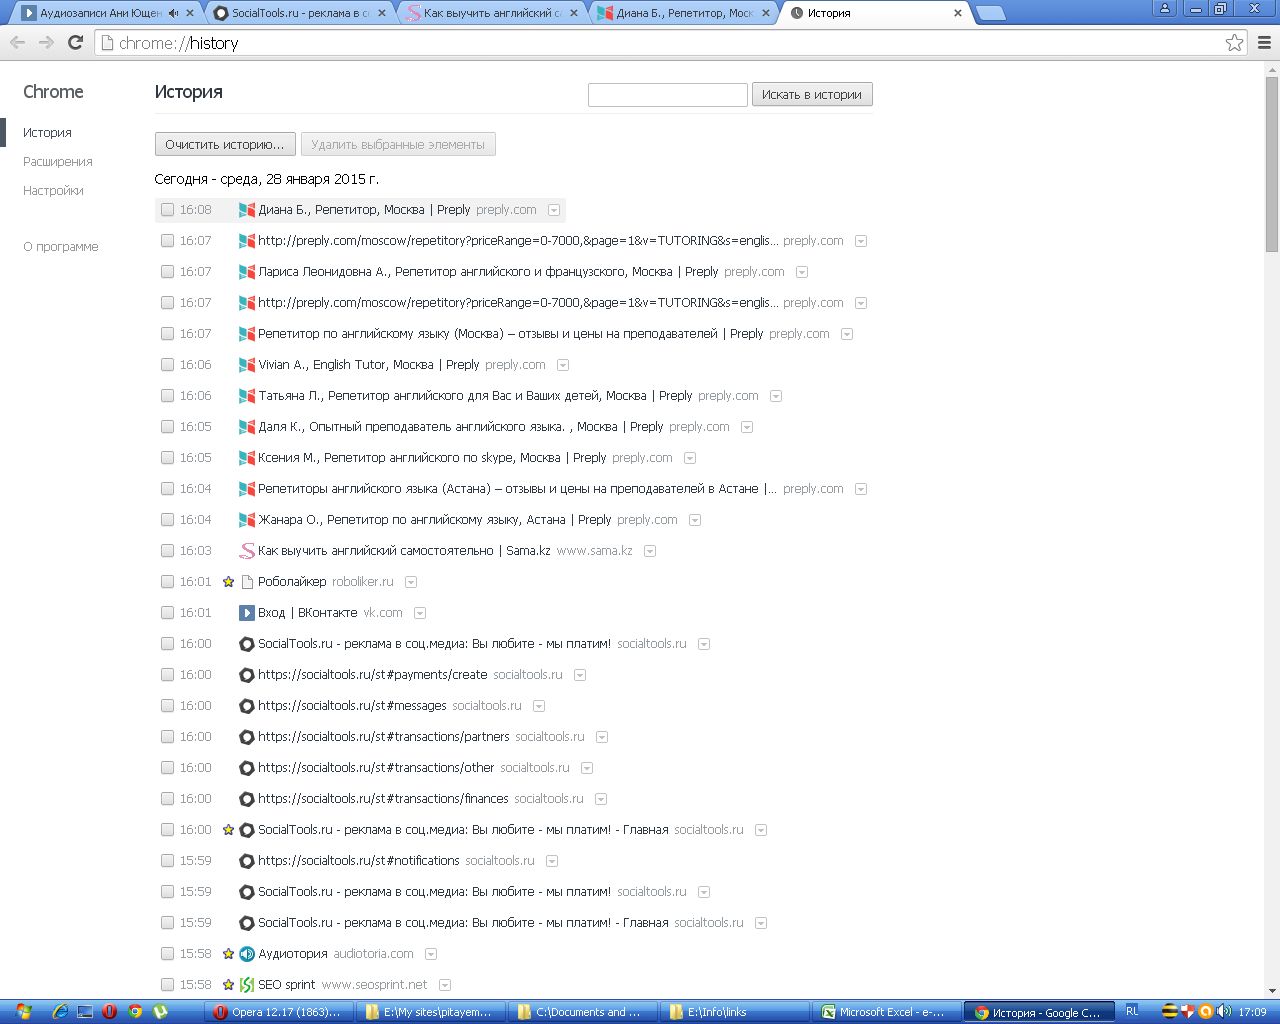Click the Очистить историю button
This screenshot has height=1024, width=1280.
pyautogui.click(x=225, y=144)
